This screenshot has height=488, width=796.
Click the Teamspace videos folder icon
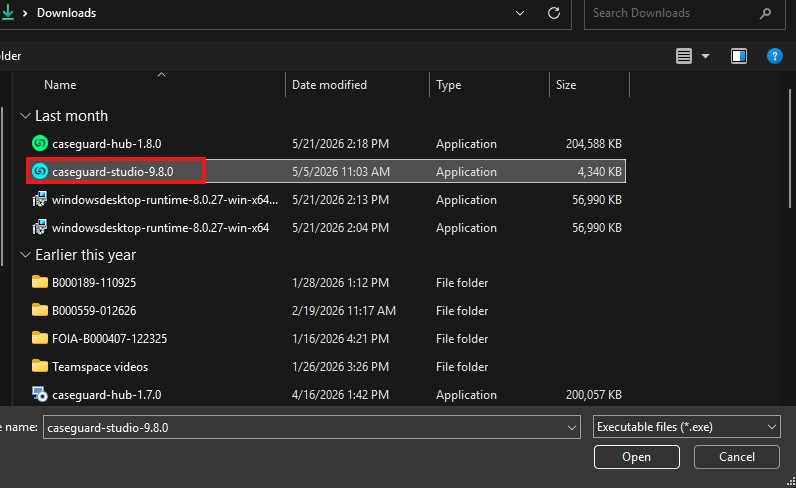40,366
